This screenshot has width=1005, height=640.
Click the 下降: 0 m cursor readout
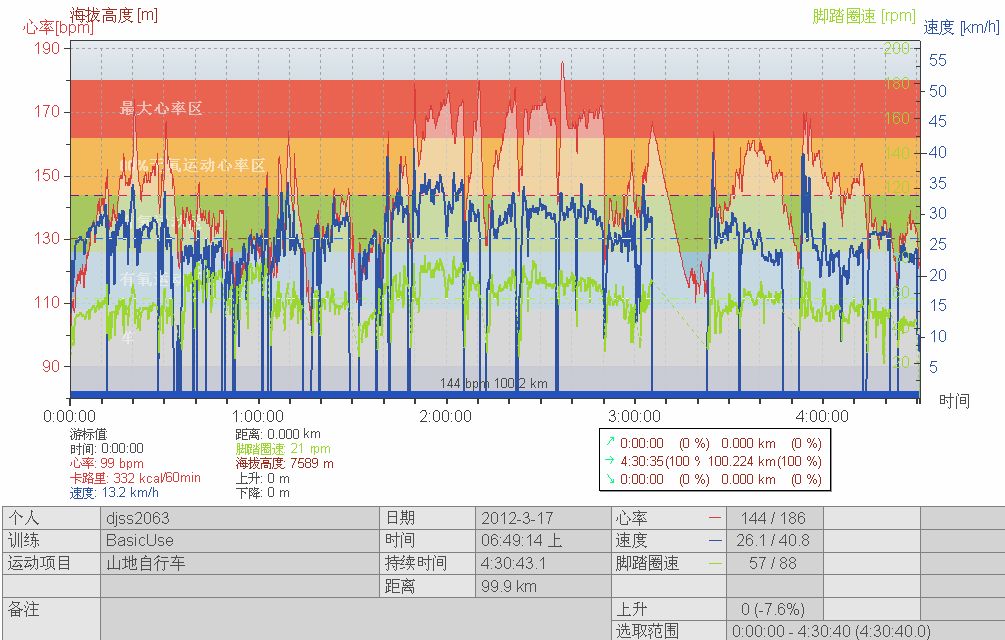tap(263, 493)
